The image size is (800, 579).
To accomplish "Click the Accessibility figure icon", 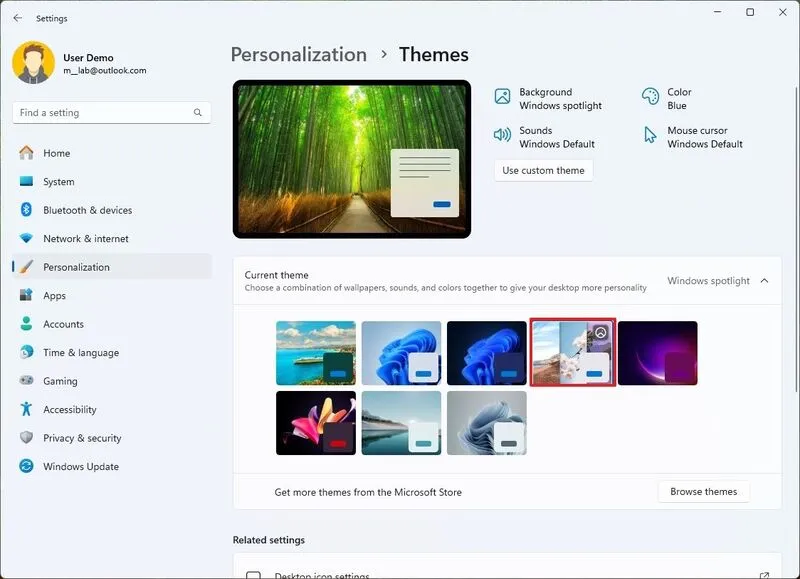I will point(26,409).
